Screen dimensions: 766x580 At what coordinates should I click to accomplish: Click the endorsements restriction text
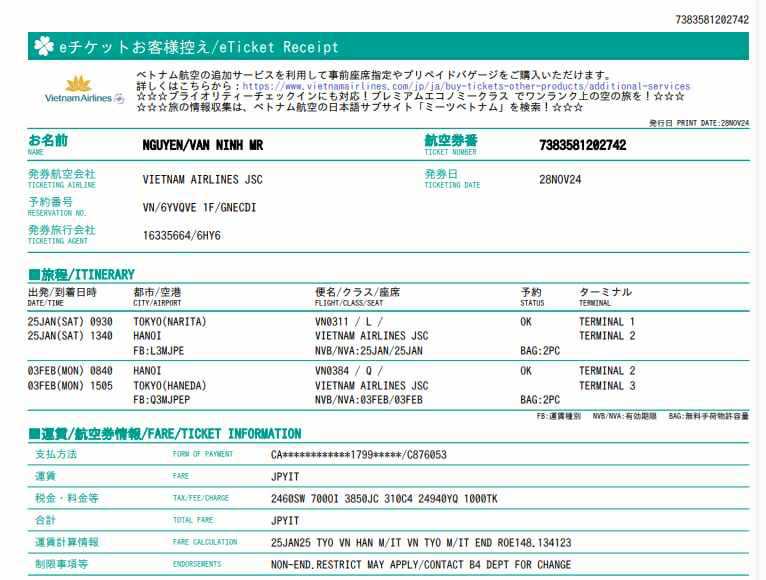click(x=420, y=564)
